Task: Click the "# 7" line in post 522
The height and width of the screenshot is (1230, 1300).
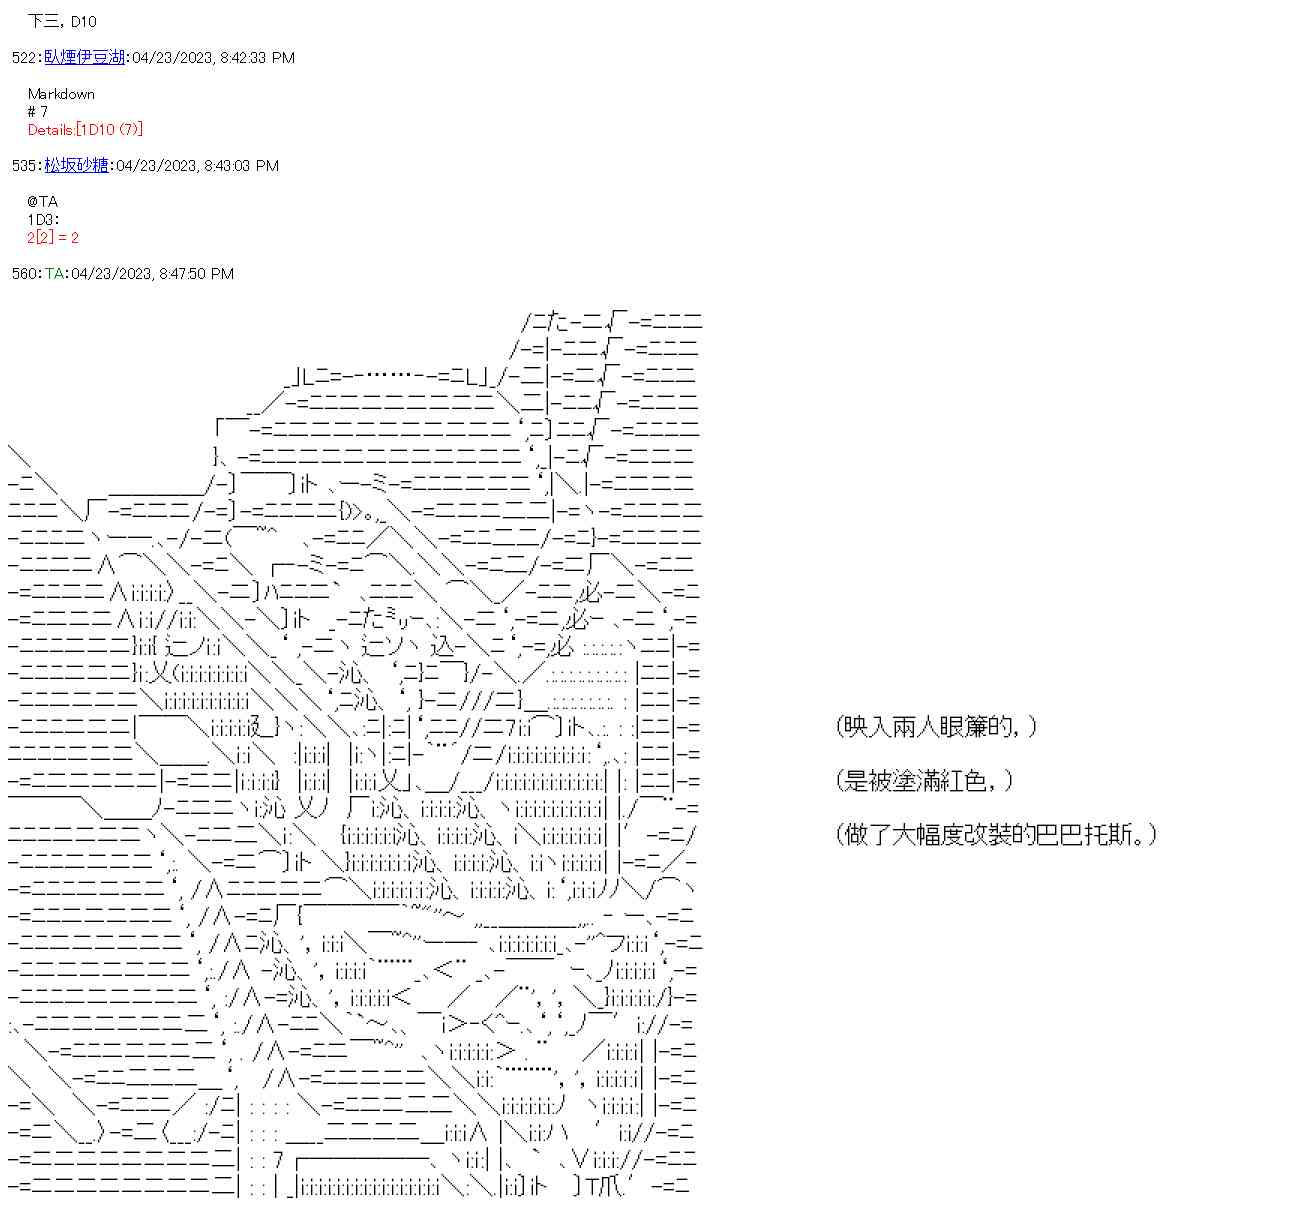Action: 38,112
